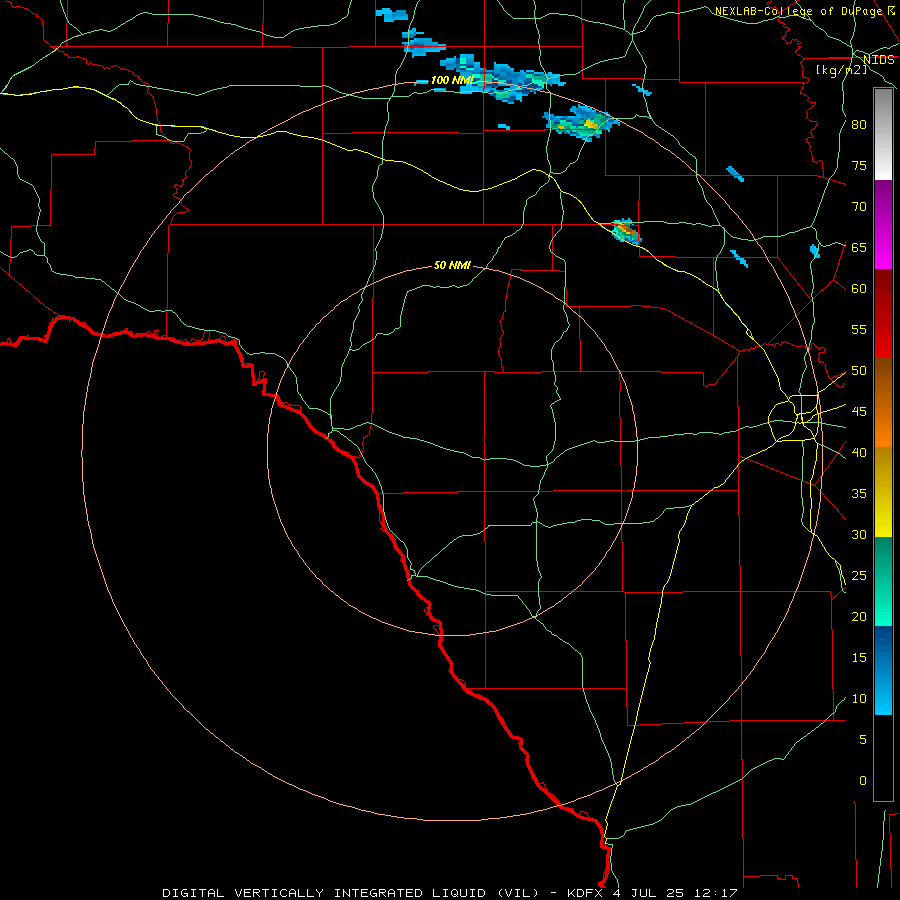Click the red legend color band

tap(883, 314)
